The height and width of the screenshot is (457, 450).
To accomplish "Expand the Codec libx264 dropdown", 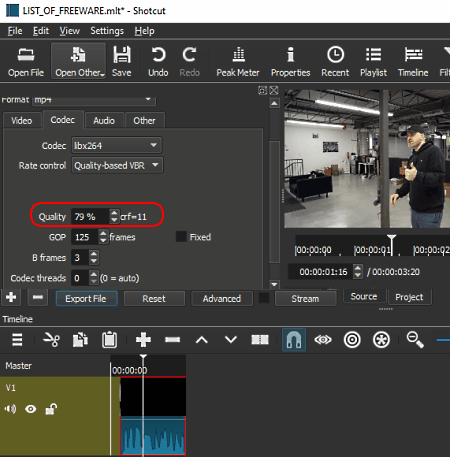I will [x=116, y=145].
